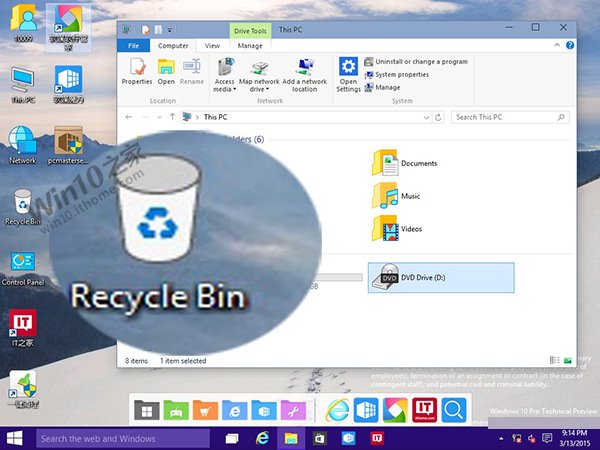Click the magnifier search icon in dock
Image resolution: width=600 pixels, height=450 pixels.
coord(454,409)
